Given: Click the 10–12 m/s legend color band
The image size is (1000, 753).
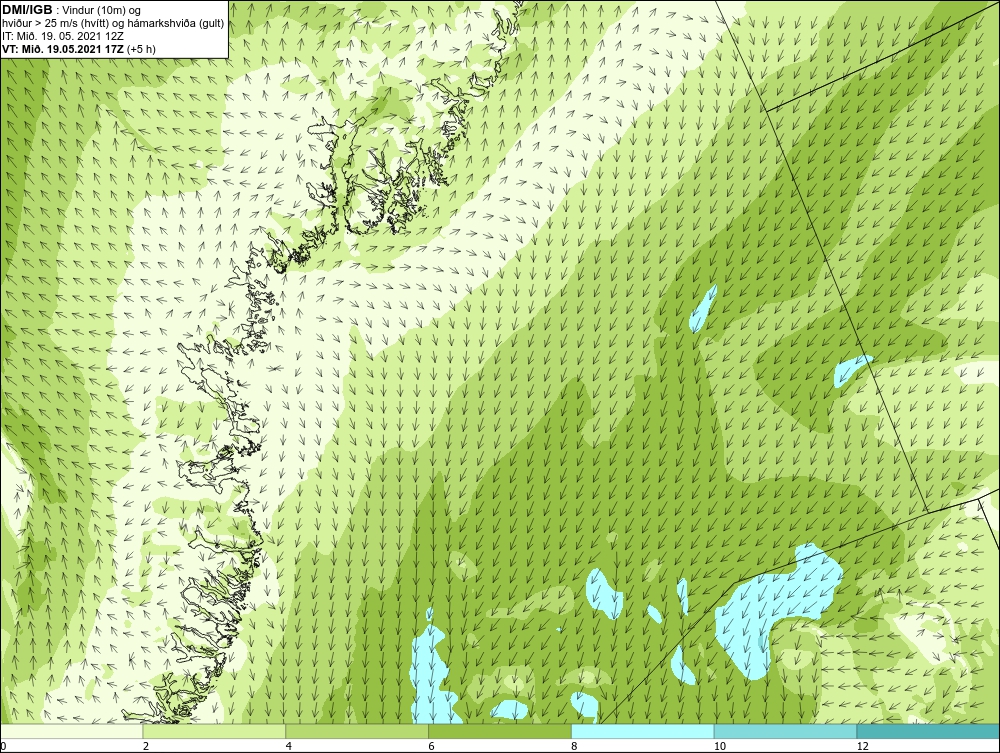Looking at the screenshot, I should [786, 731].
